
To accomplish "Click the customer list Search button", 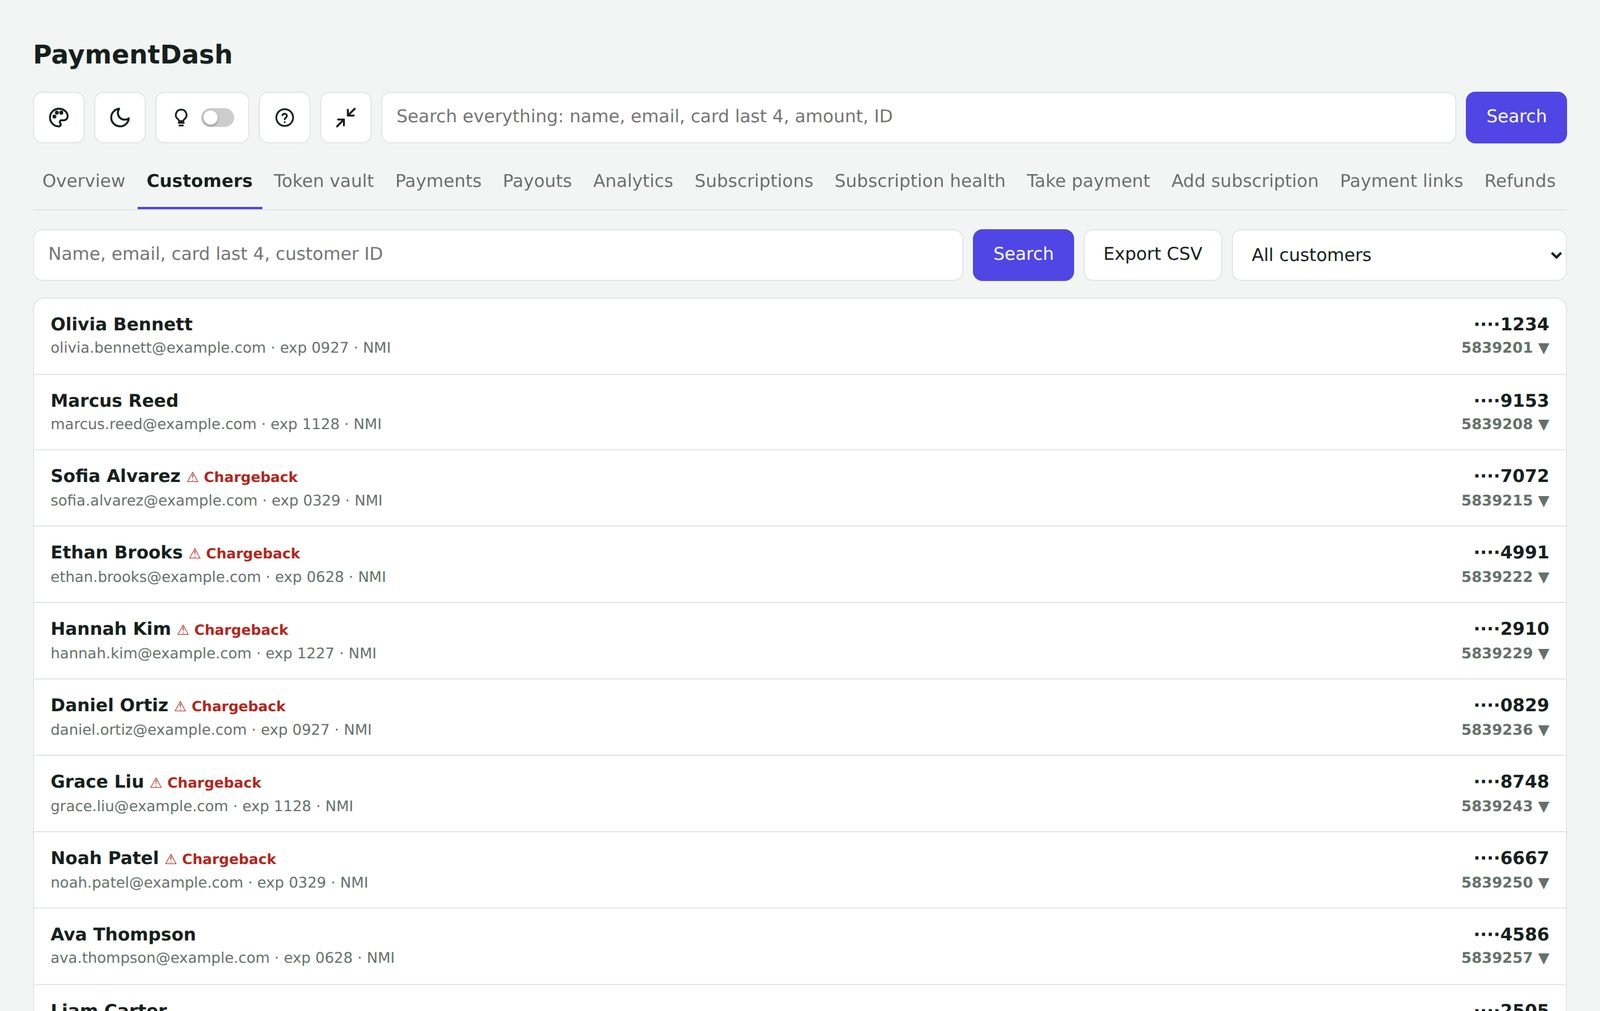I will click(x=1023, y=255).
